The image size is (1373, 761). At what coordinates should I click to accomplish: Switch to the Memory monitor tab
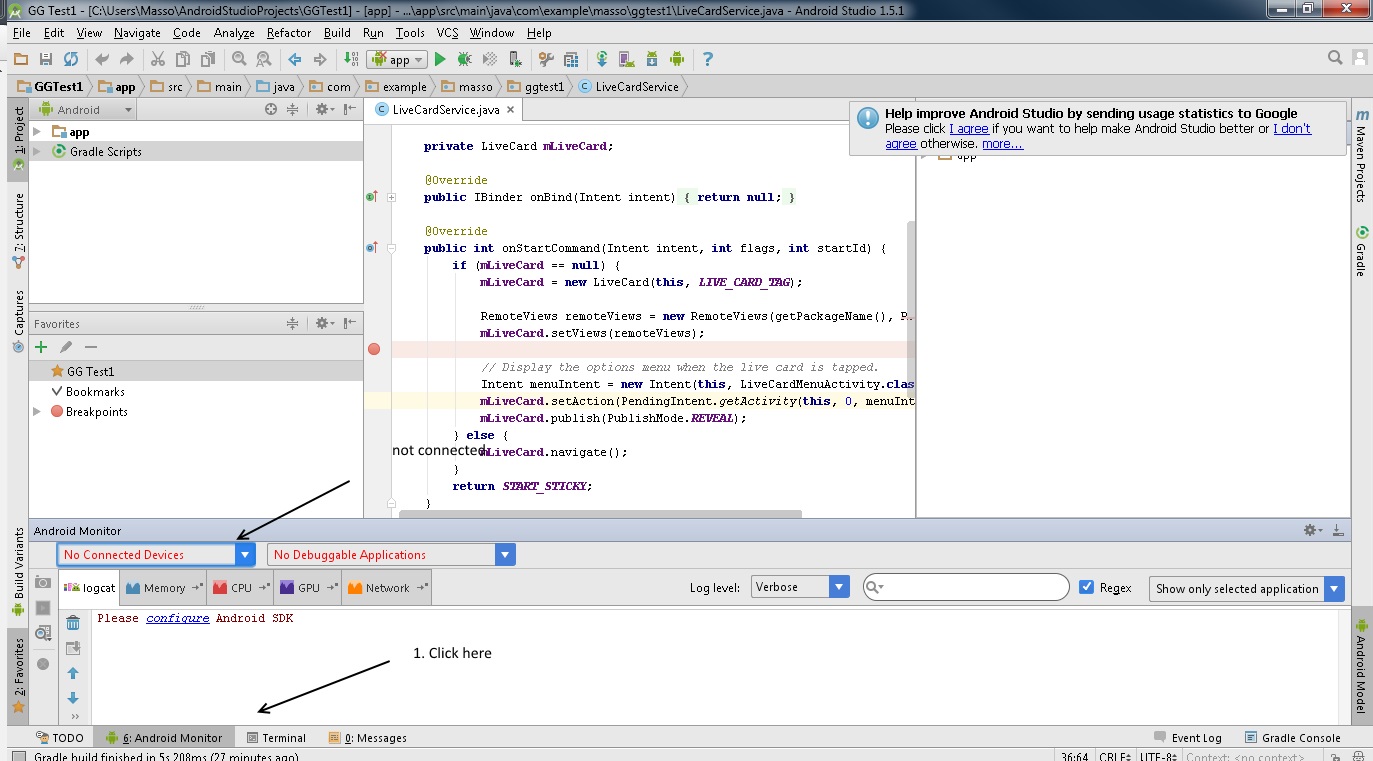point(164,588)
